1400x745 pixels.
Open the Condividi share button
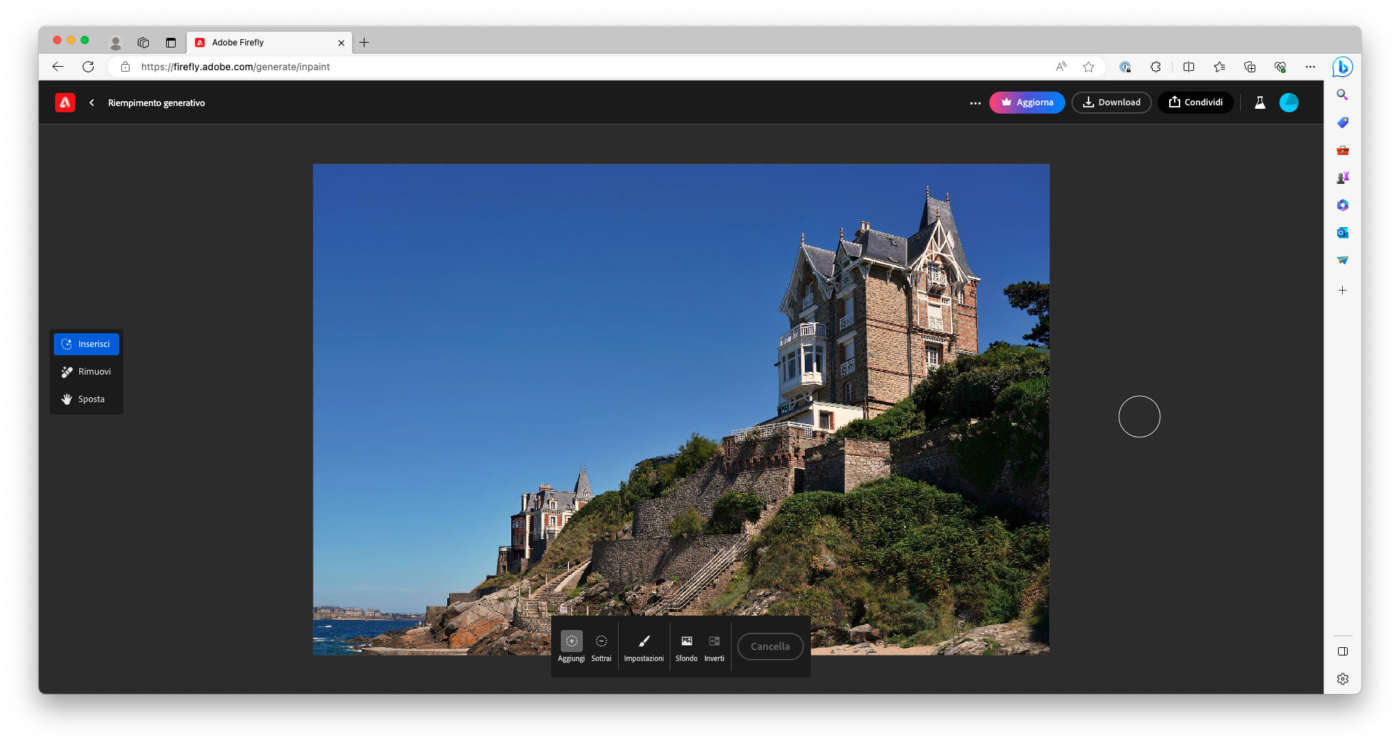pos(1195,102)
